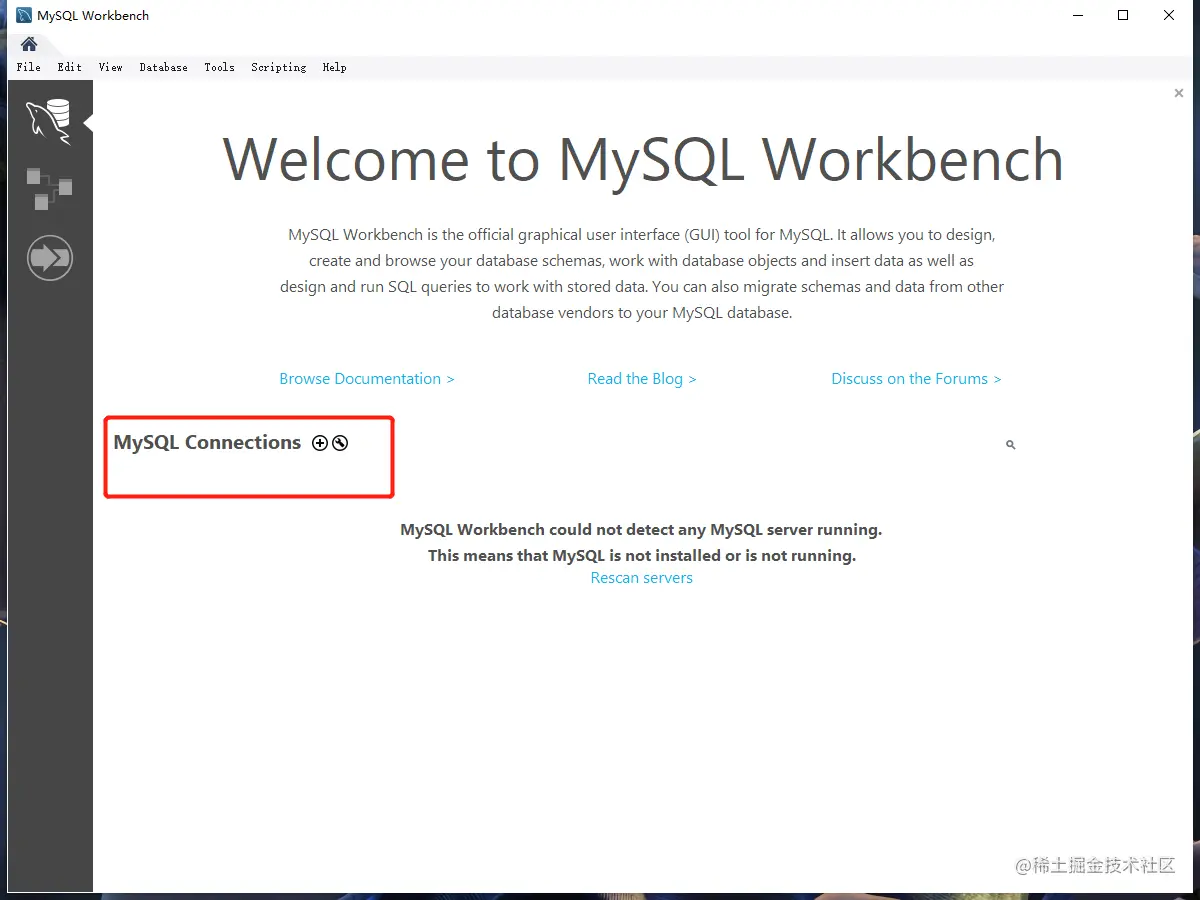Open the Home tab house icon
This screenshot has width=1200, height=900.
(x=29, y=44)
